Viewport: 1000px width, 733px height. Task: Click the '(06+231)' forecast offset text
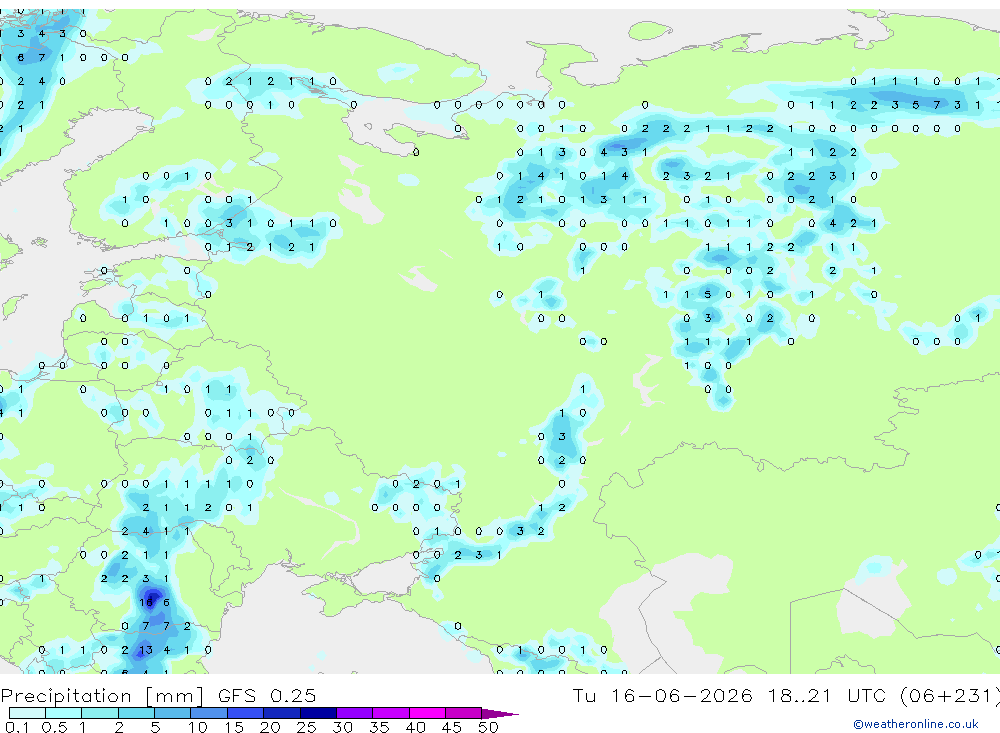tap(951, 695)
